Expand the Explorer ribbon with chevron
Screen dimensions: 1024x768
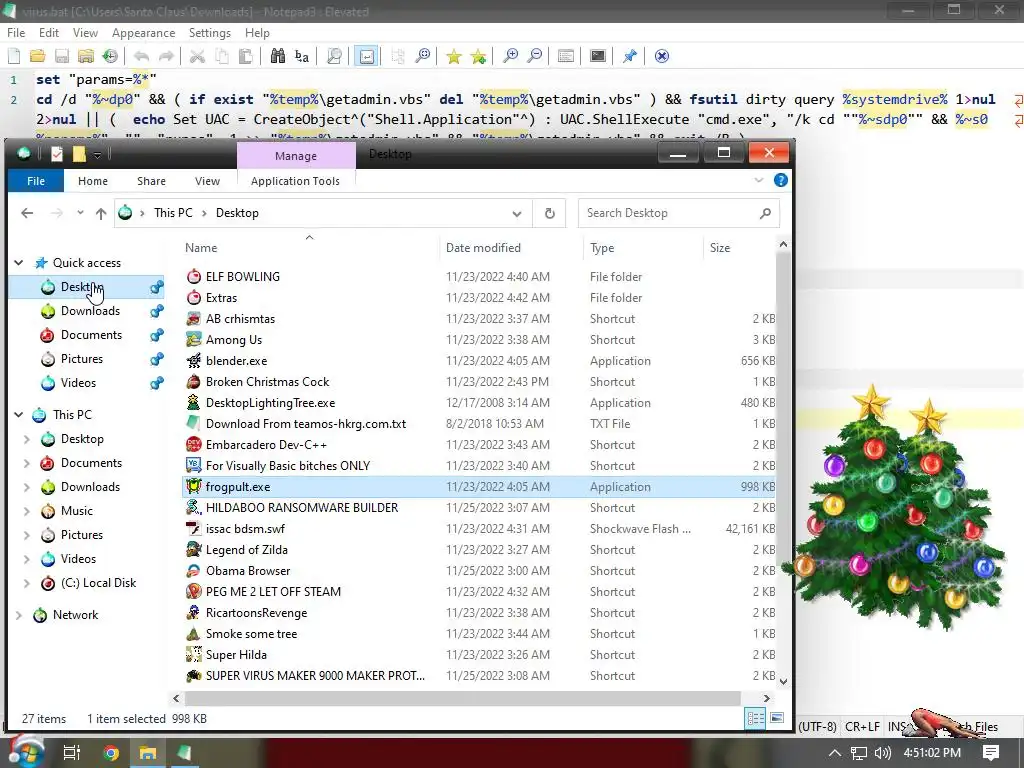[x=758, y=180]
